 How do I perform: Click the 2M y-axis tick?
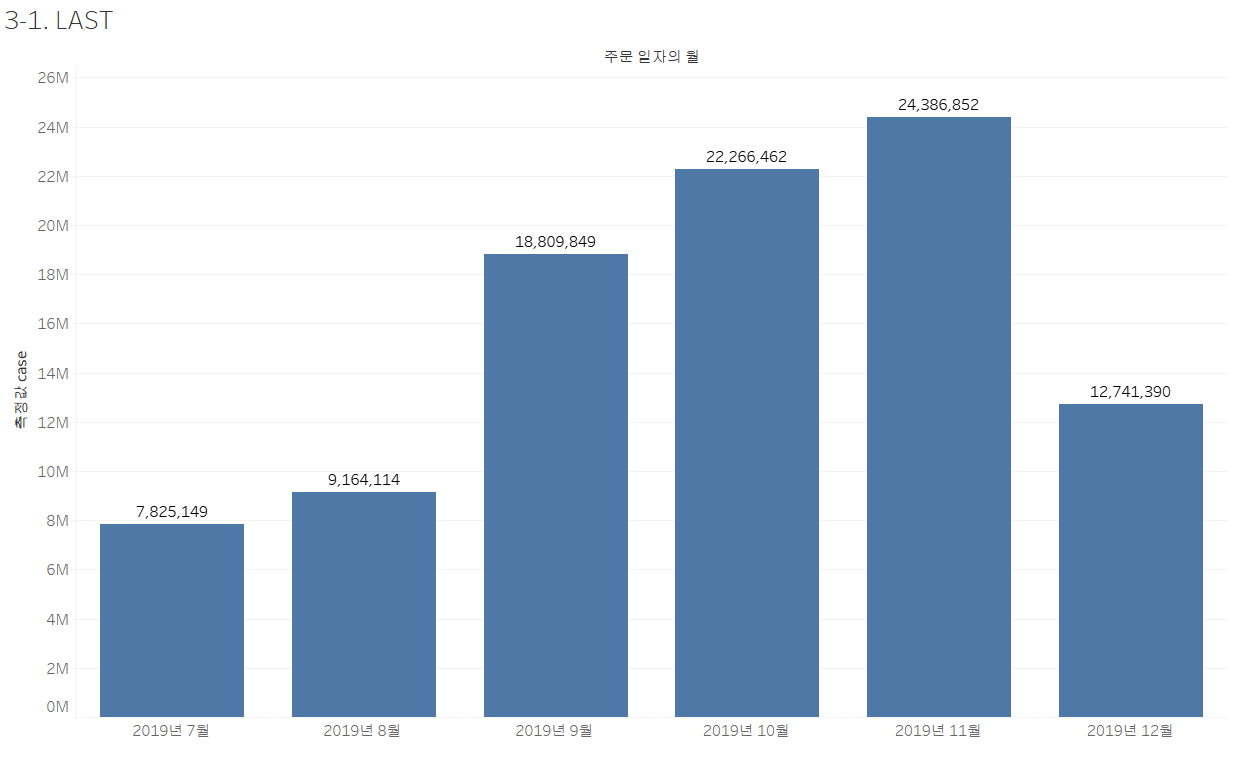coord(57,668)
